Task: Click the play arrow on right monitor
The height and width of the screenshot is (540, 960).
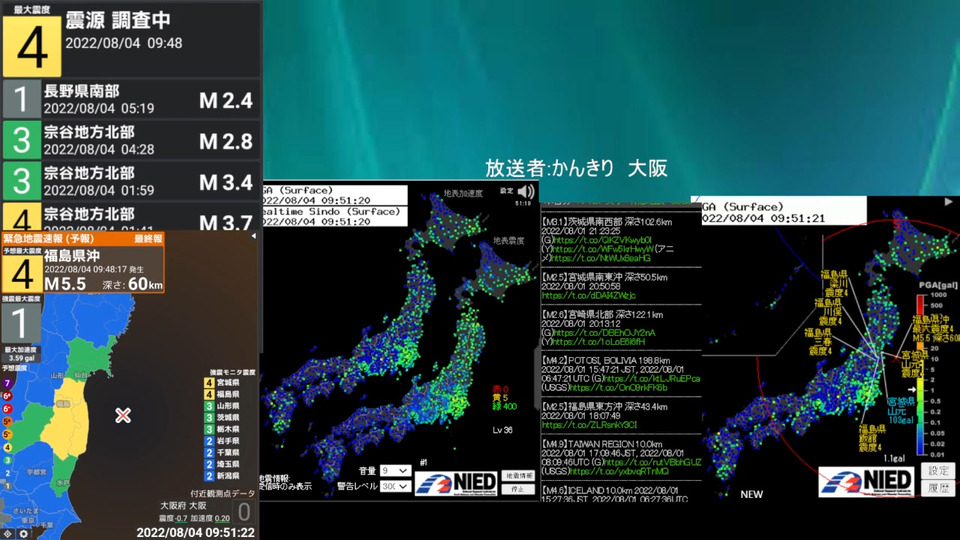Action: tap(948, 201)
